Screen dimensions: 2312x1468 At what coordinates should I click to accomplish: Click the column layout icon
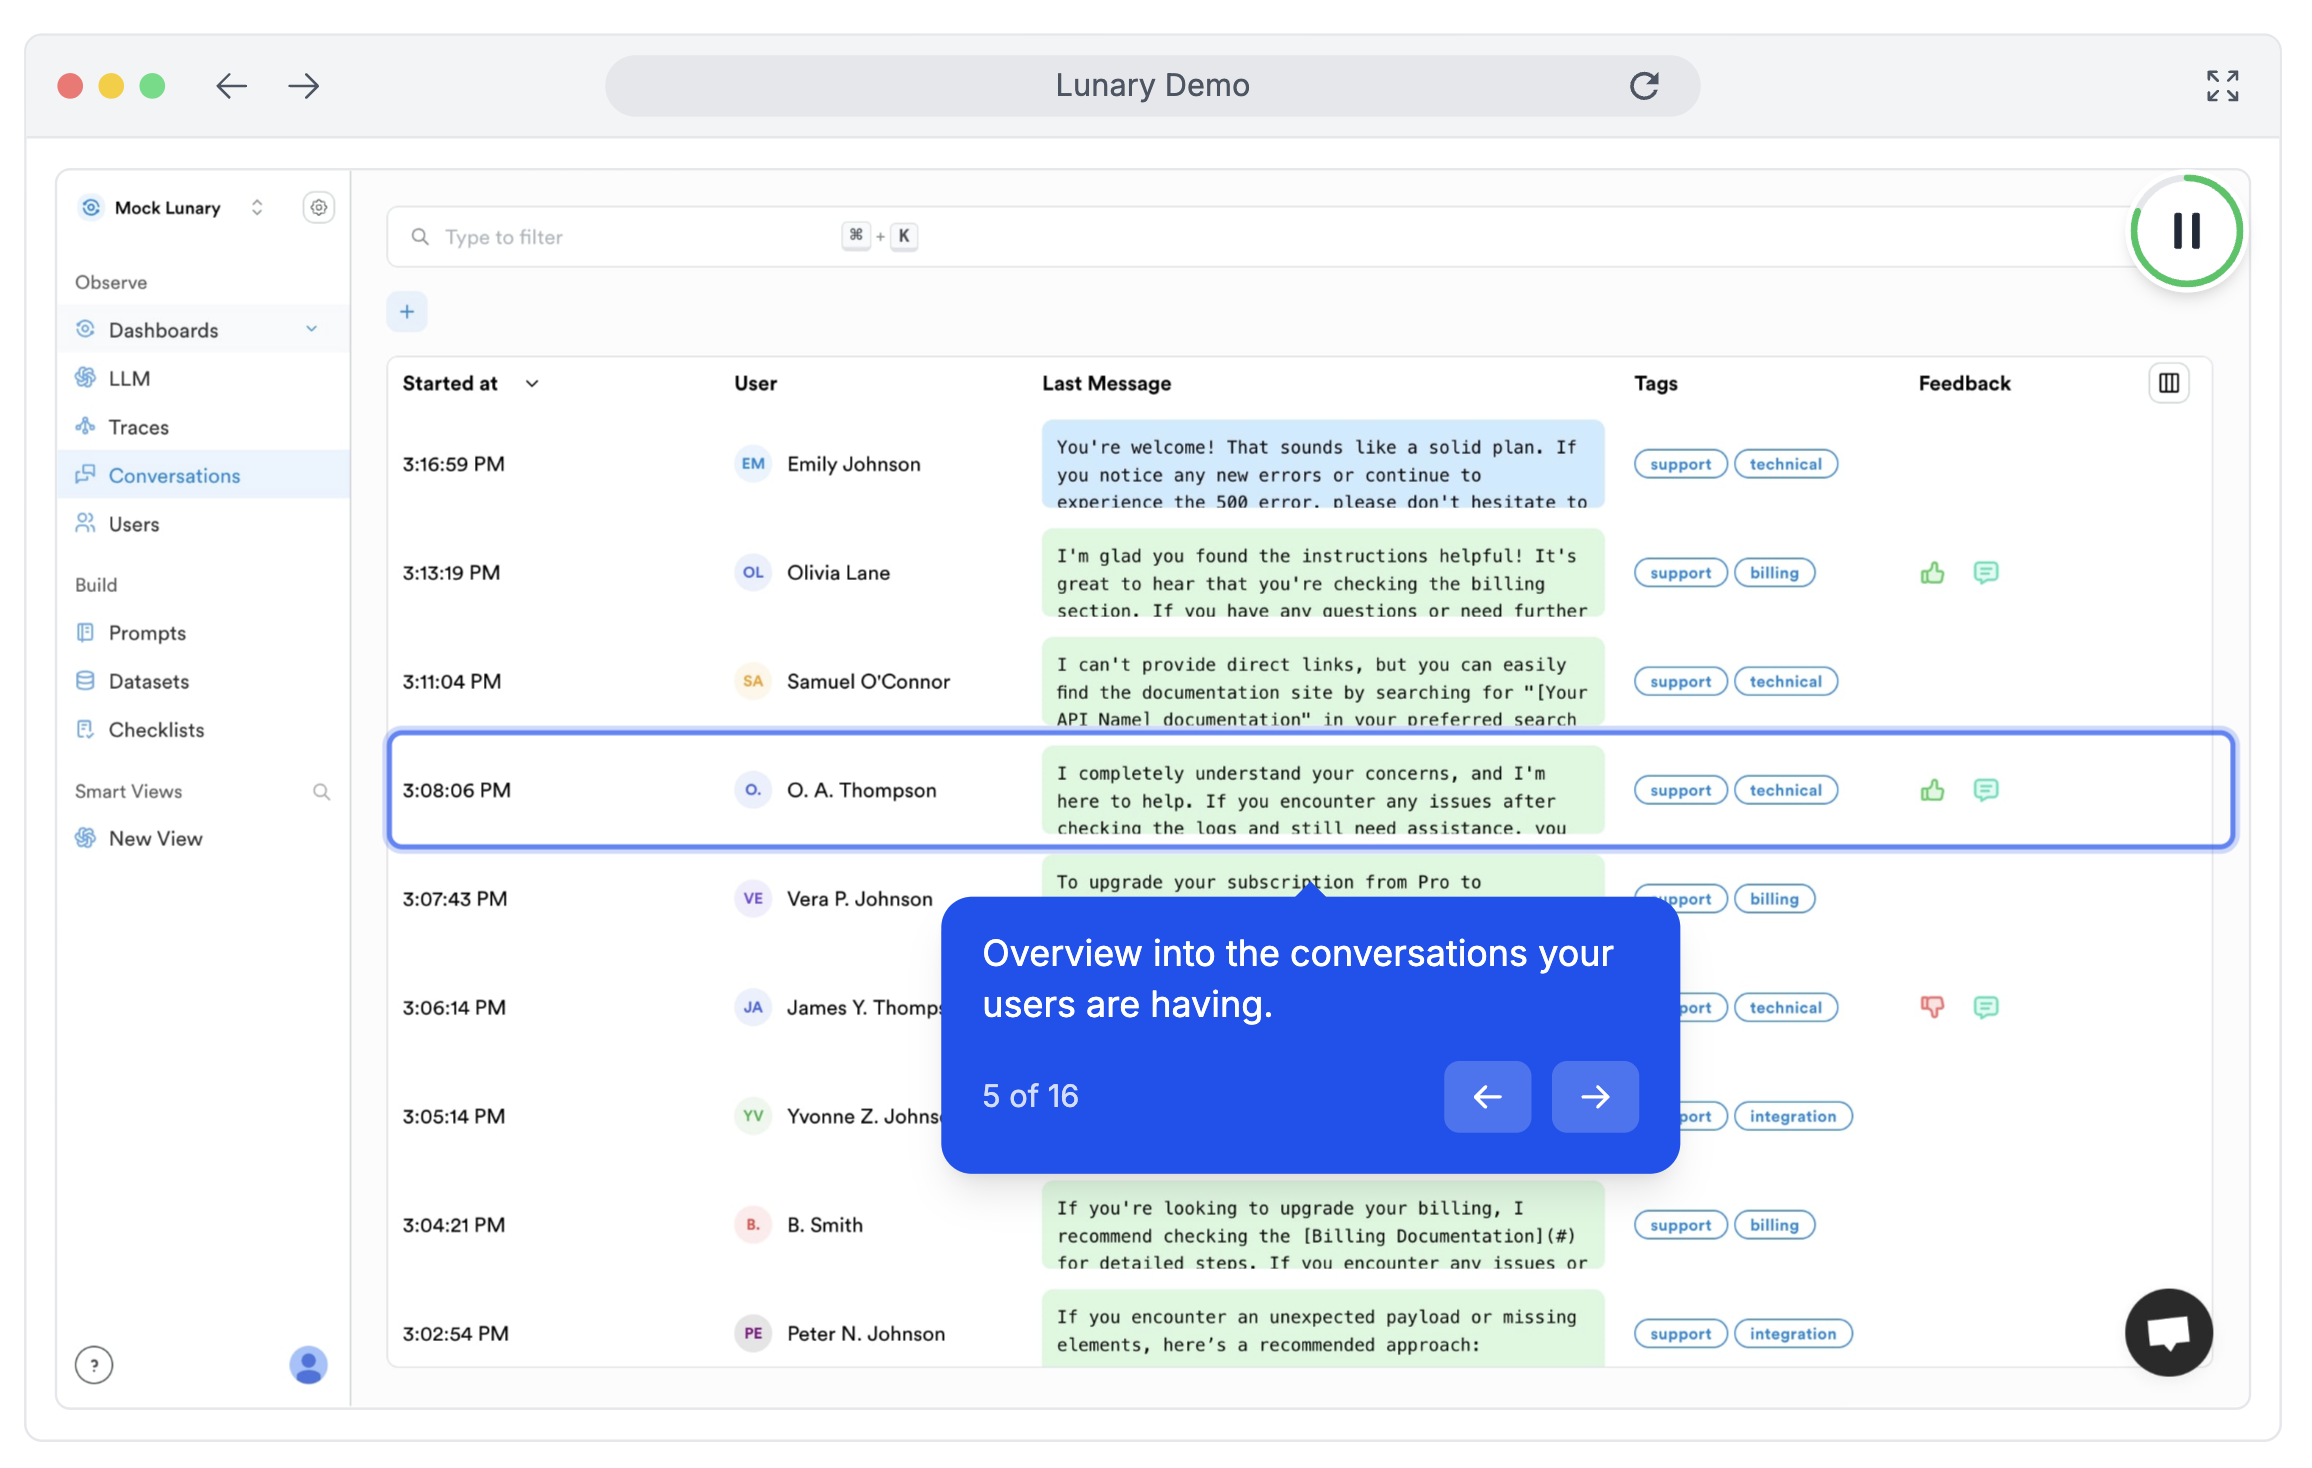(2168, 383)
